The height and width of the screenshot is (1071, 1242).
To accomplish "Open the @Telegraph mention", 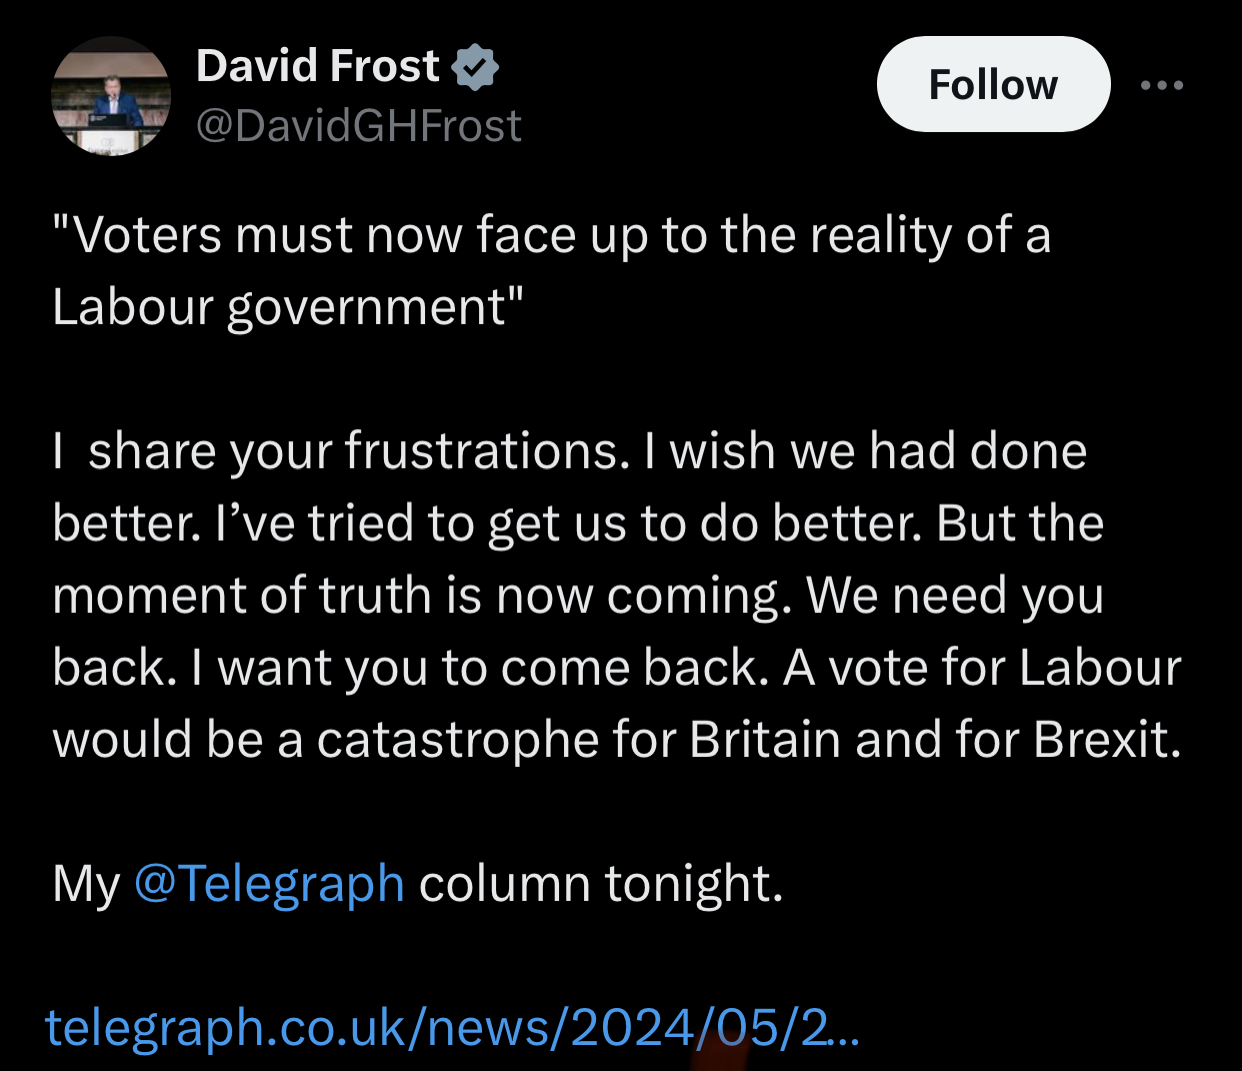I will click(x=268, y=884).
